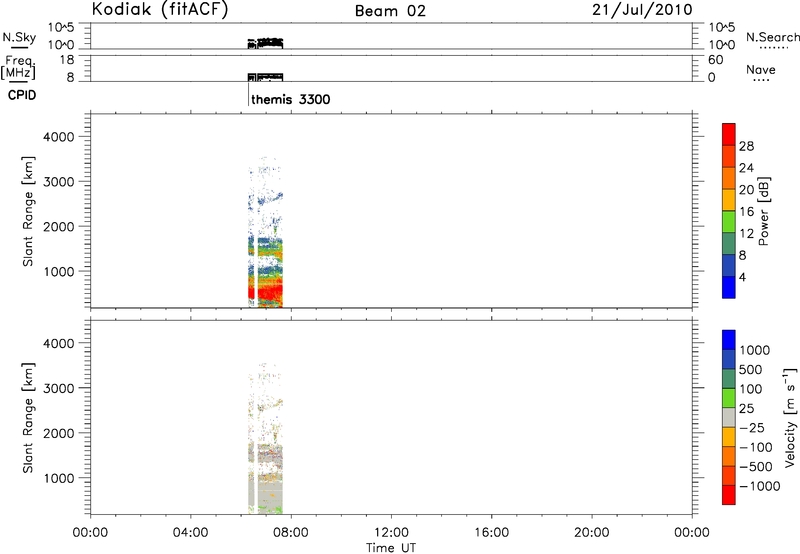Click the '-25' velocity scale value

[752, 427]
